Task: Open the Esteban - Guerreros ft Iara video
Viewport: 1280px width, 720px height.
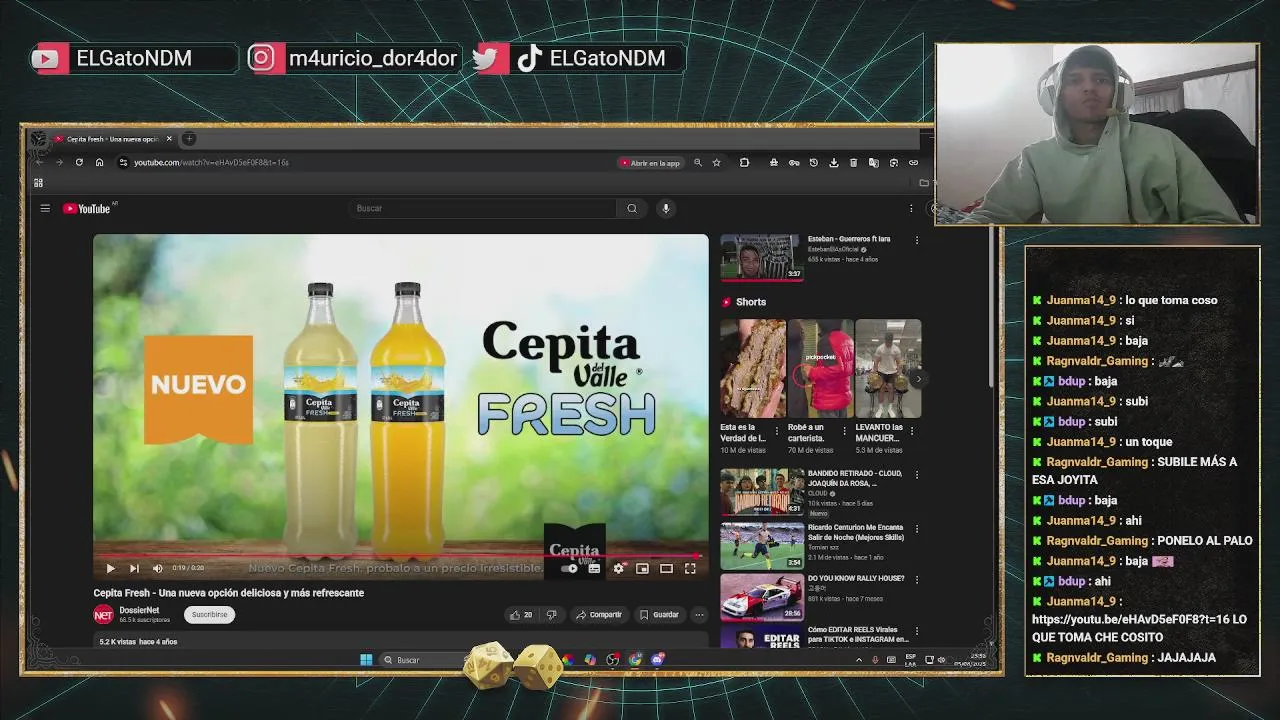Action: click(761, 258)
